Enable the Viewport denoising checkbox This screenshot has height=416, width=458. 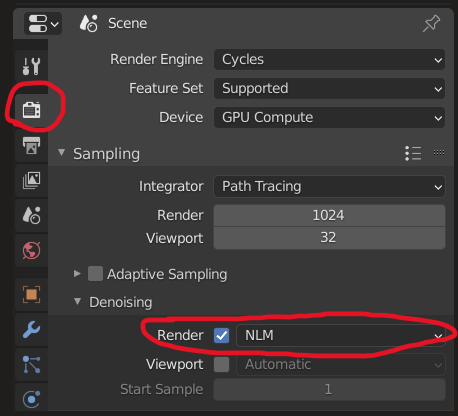point(222,364)
